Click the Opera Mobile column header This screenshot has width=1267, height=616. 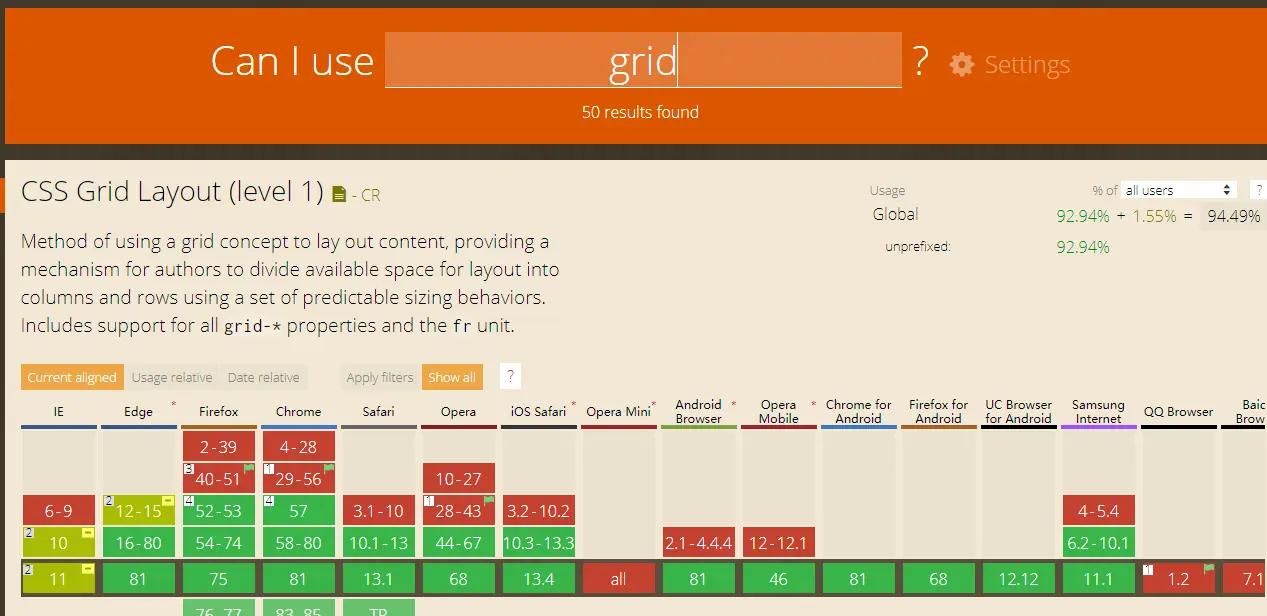(779, 411)
